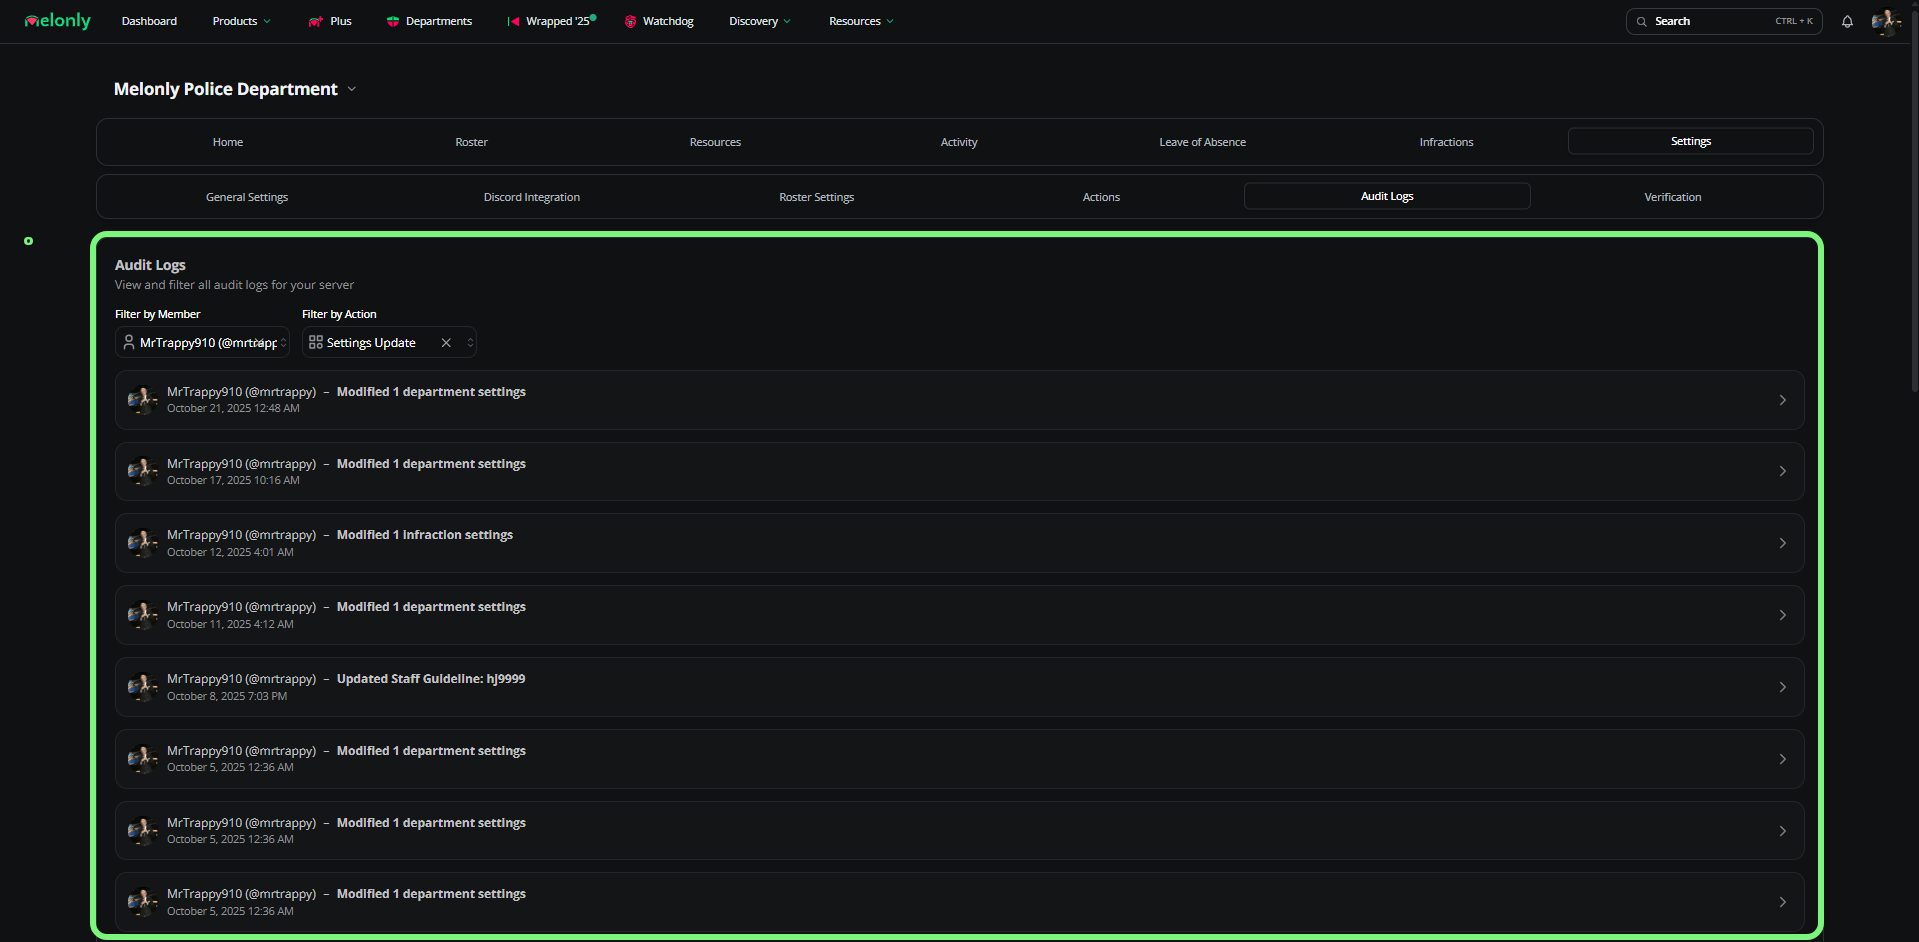Image resolution: width=1919 pixels, height=942 pixels.
Task: Select the Settings tab
Action: coord(1691,141)
